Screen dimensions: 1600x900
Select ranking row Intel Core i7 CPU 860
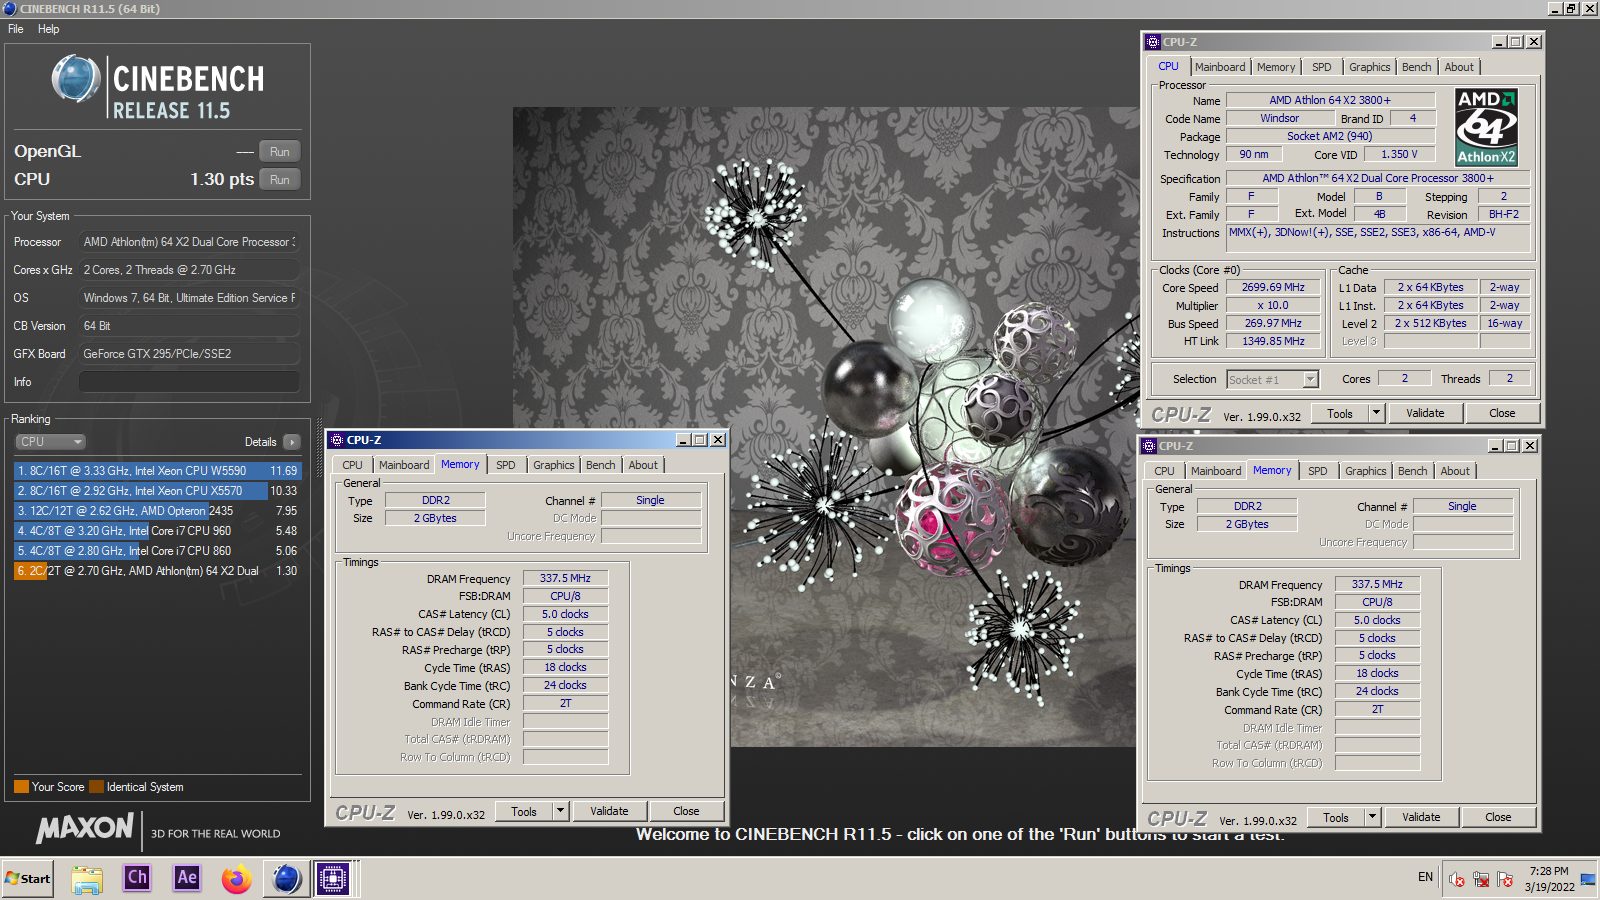157,550
